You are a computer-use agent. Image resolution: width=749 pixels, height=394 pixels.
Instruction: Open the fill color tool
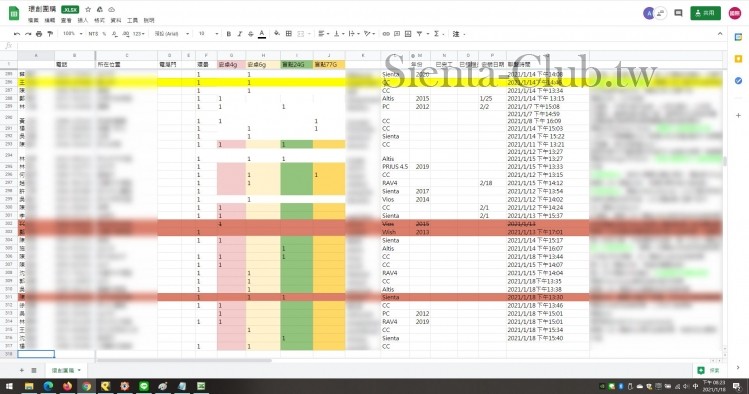277,34
